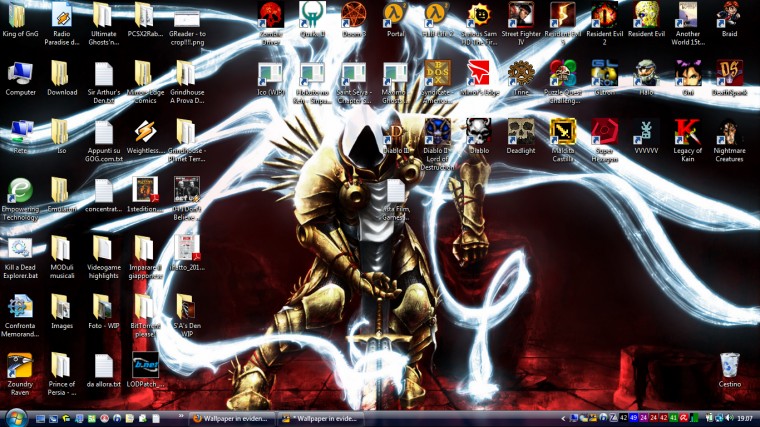Launch the DeathSpank shortcut
Image resolution: width=760 pixels, height=427 pixels.
coord(729,74)
